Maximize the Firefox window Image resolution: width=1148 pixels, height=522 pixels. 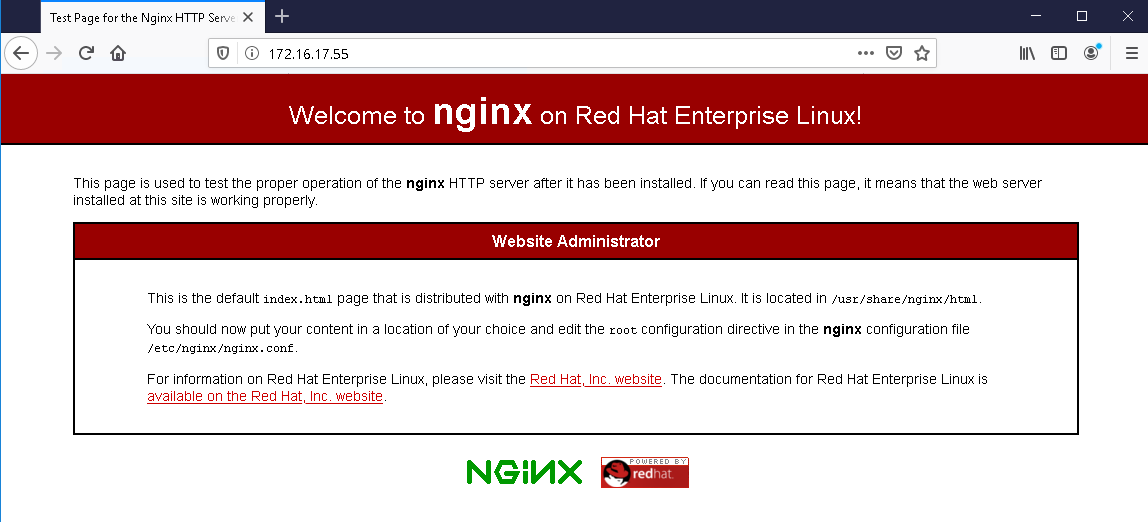pyautogui.click(x=1081, y=16)
